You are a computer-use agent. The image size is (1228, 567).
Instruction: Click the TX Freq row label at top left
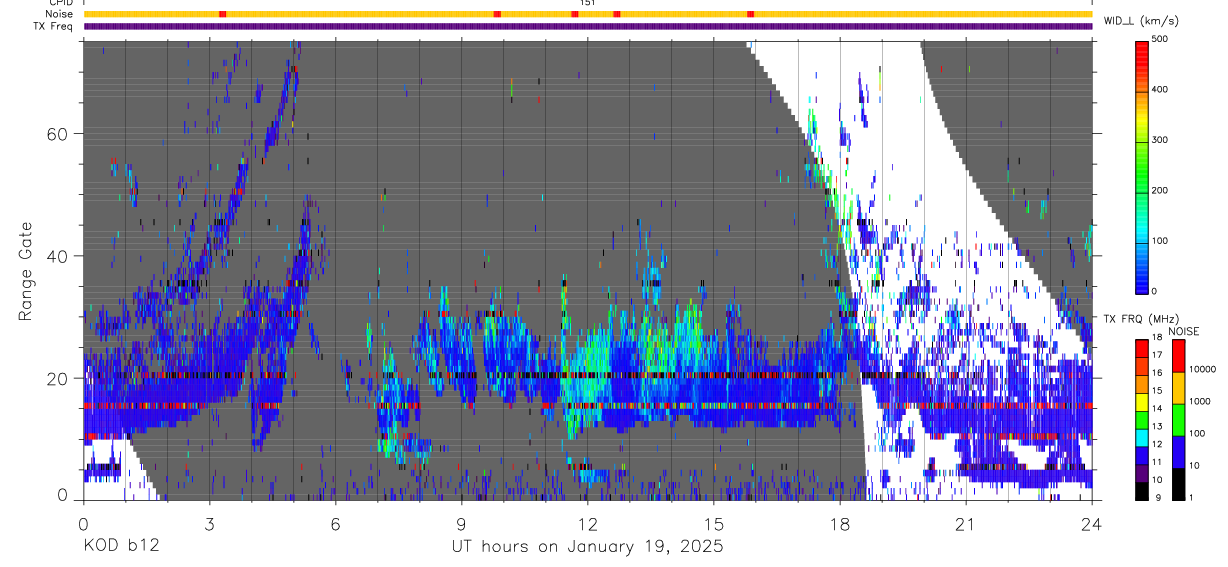pyautogui.click(x=54, y=26)
